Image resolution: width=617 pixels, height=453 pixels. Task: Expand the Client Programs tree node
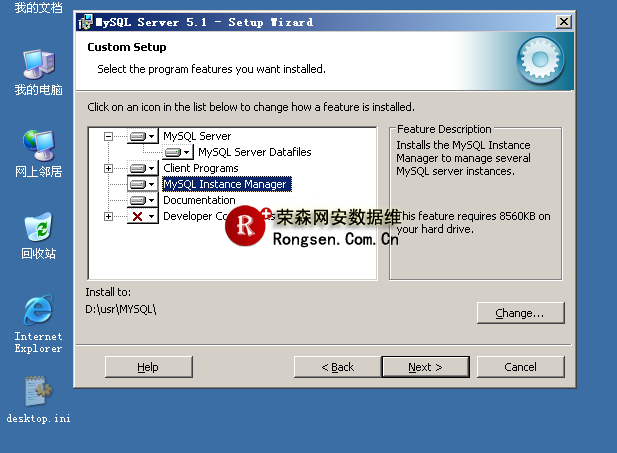click(109, 168)
